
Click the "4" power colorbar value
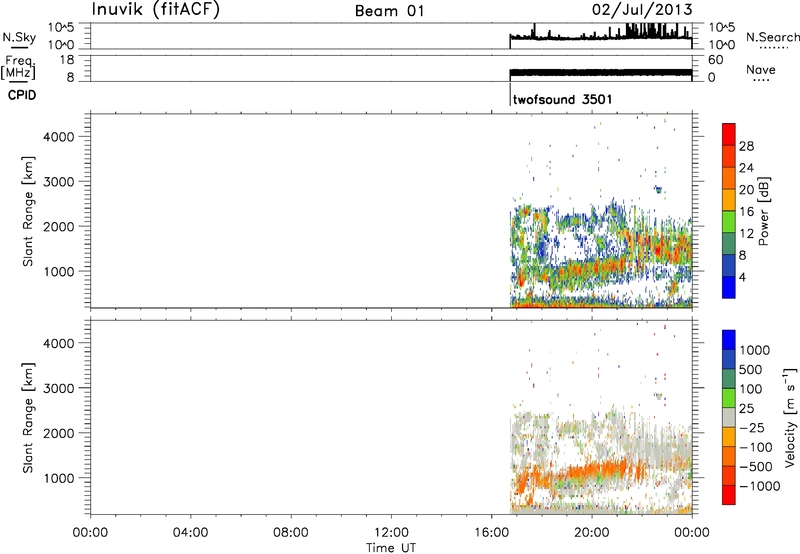pos(742,277)
